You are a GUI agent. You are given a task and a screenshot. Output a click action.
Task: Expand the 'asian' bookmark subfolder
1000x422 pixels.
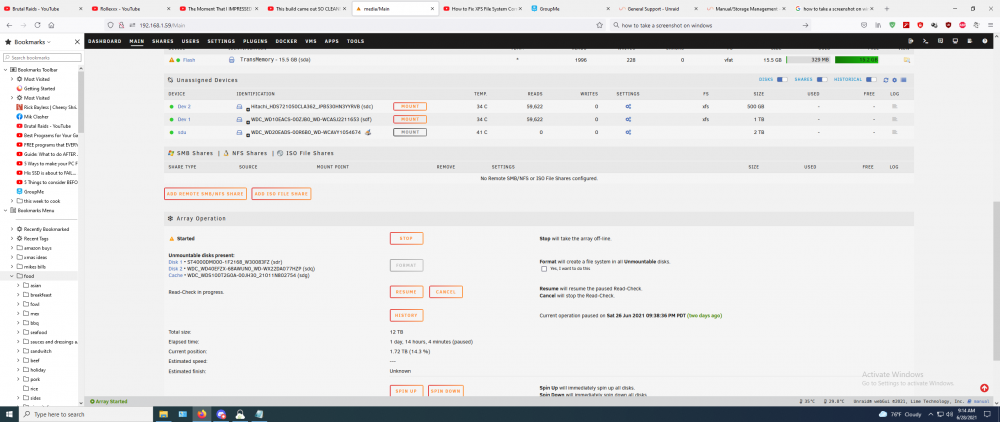(18, 285)
